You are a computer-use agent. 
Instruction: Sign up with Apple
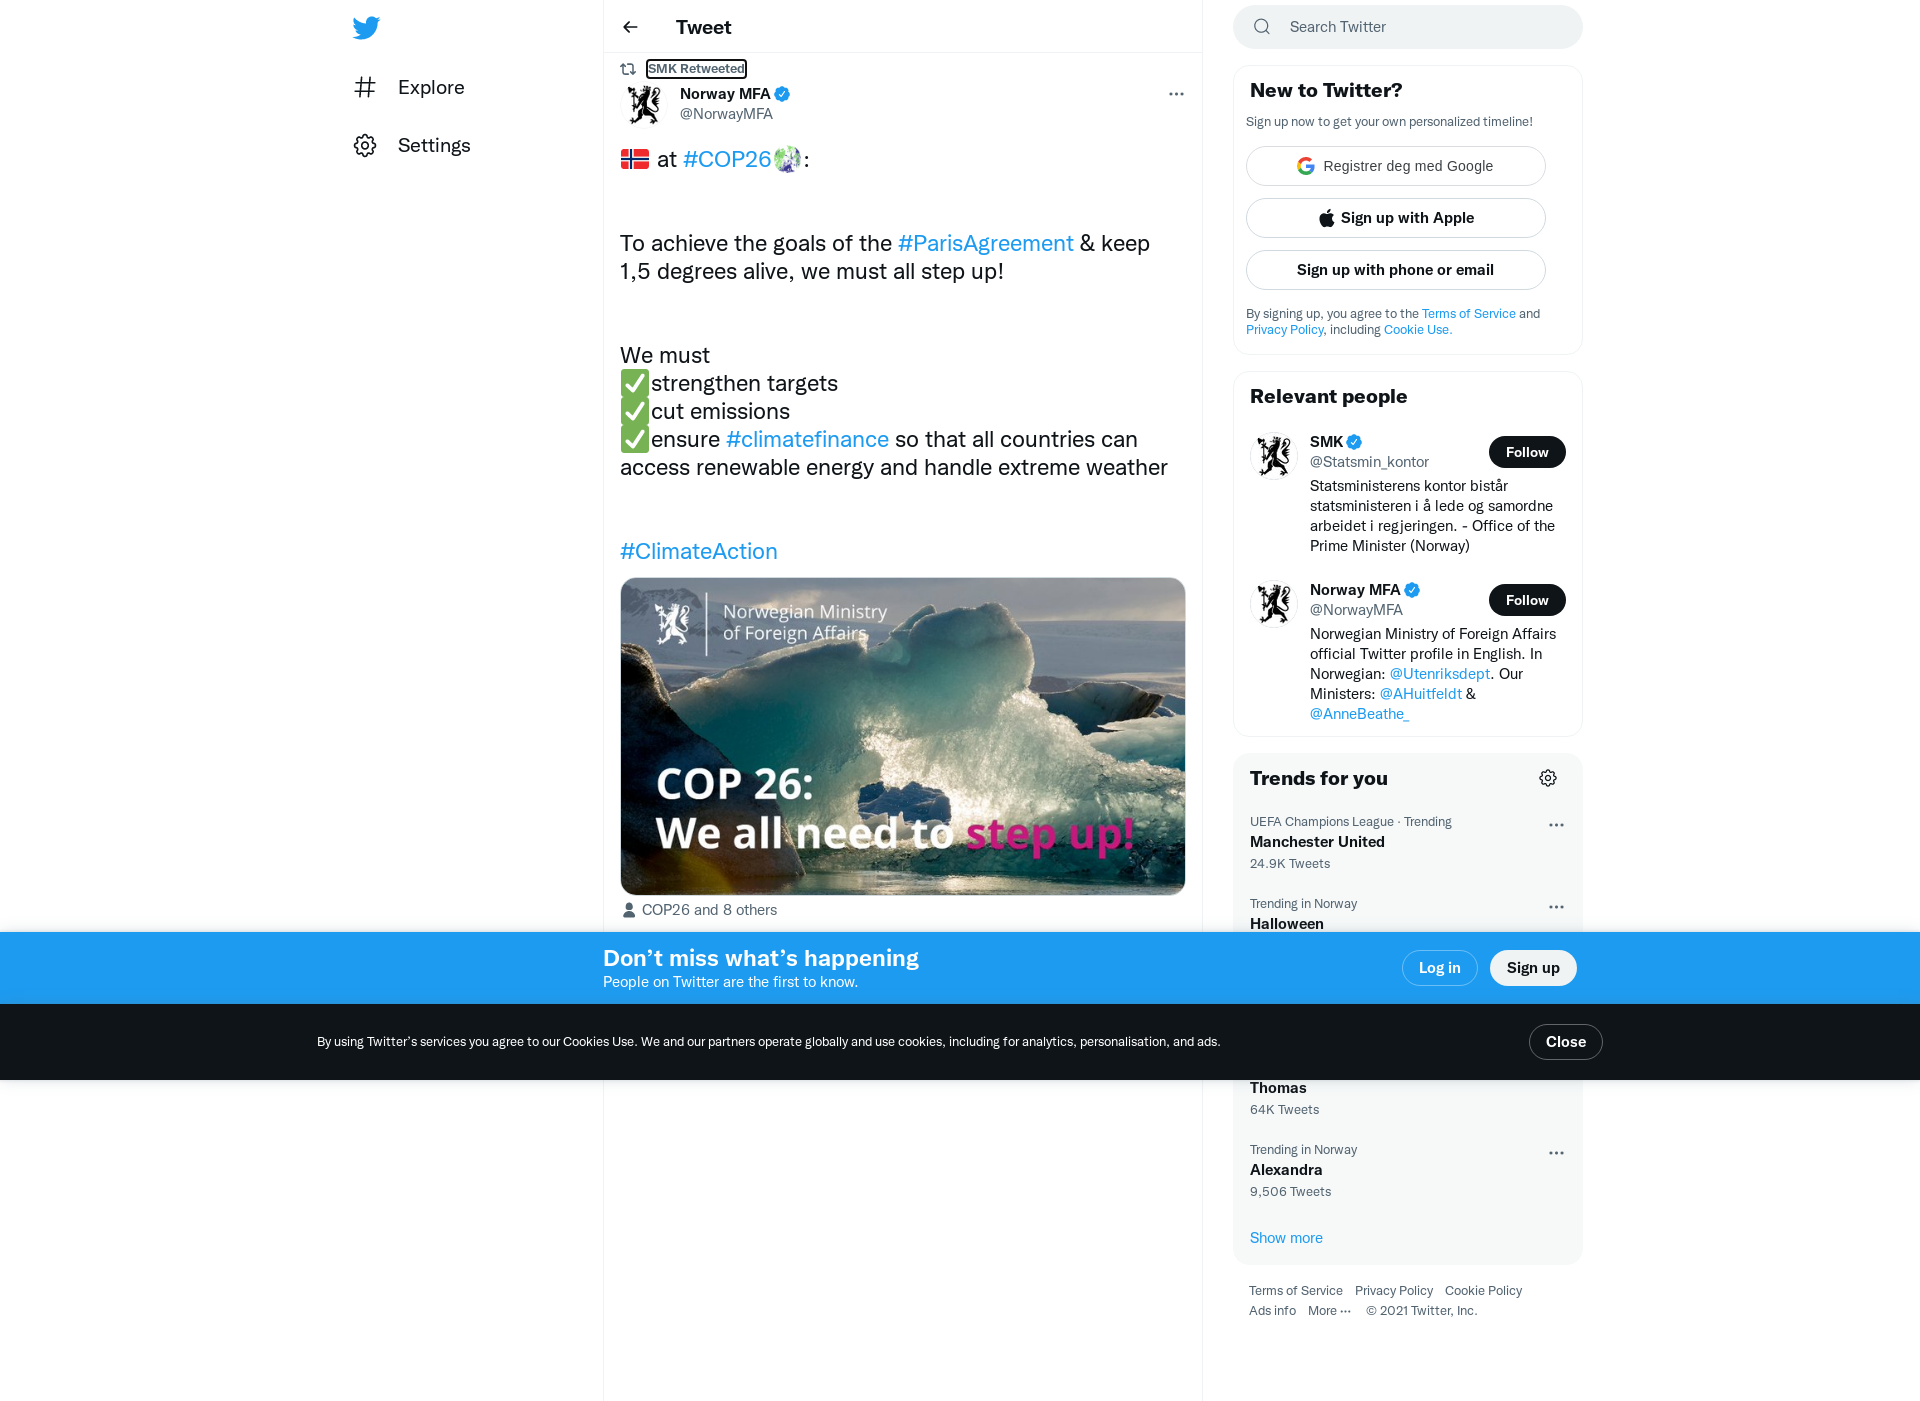pyautogui.click(x=1395, y=218)
